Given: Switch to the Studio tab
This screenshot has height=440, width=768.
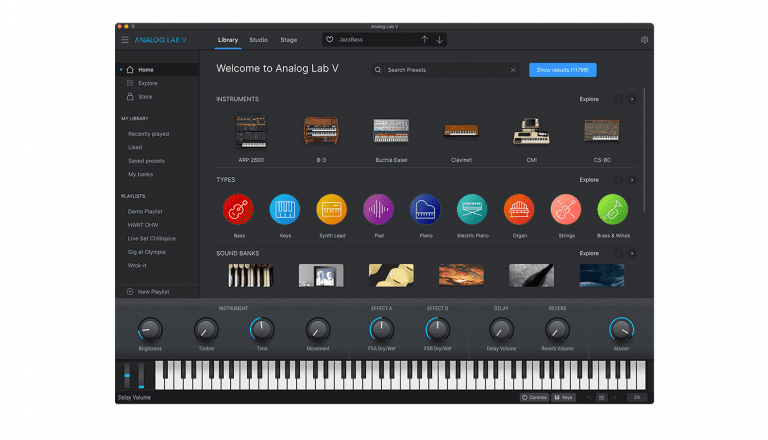Looking at the screenshot, I should tap(258, 40).
